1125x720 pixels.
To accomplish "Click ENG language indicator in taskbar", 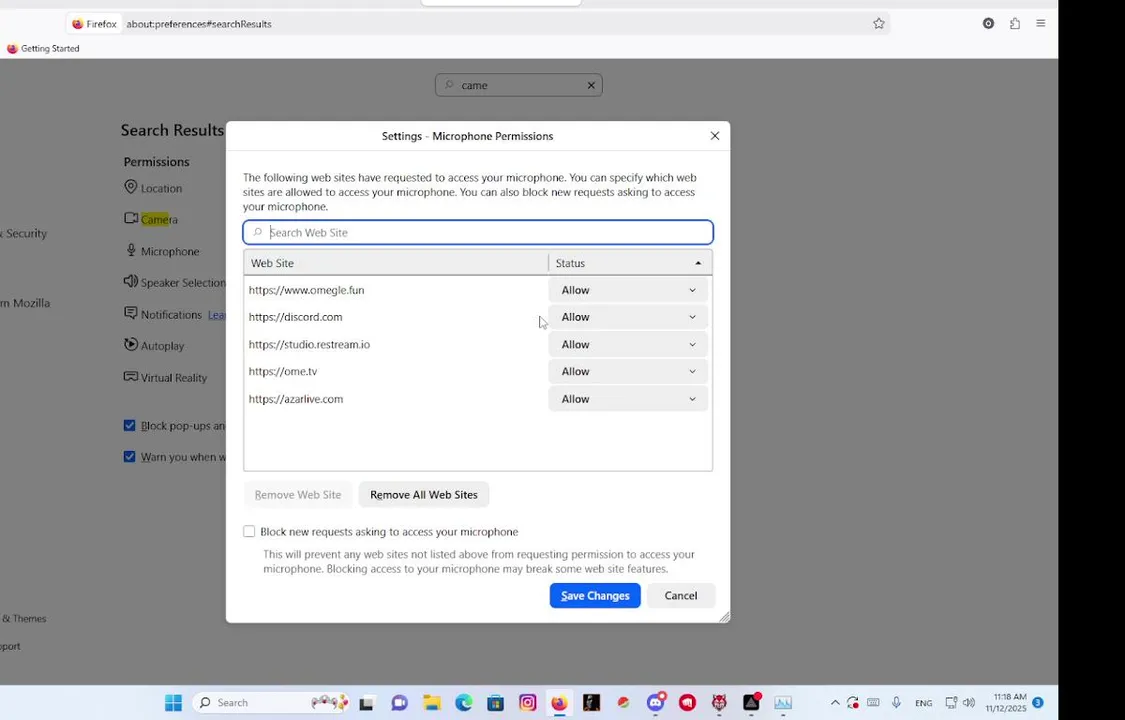I will click(924, 704).
